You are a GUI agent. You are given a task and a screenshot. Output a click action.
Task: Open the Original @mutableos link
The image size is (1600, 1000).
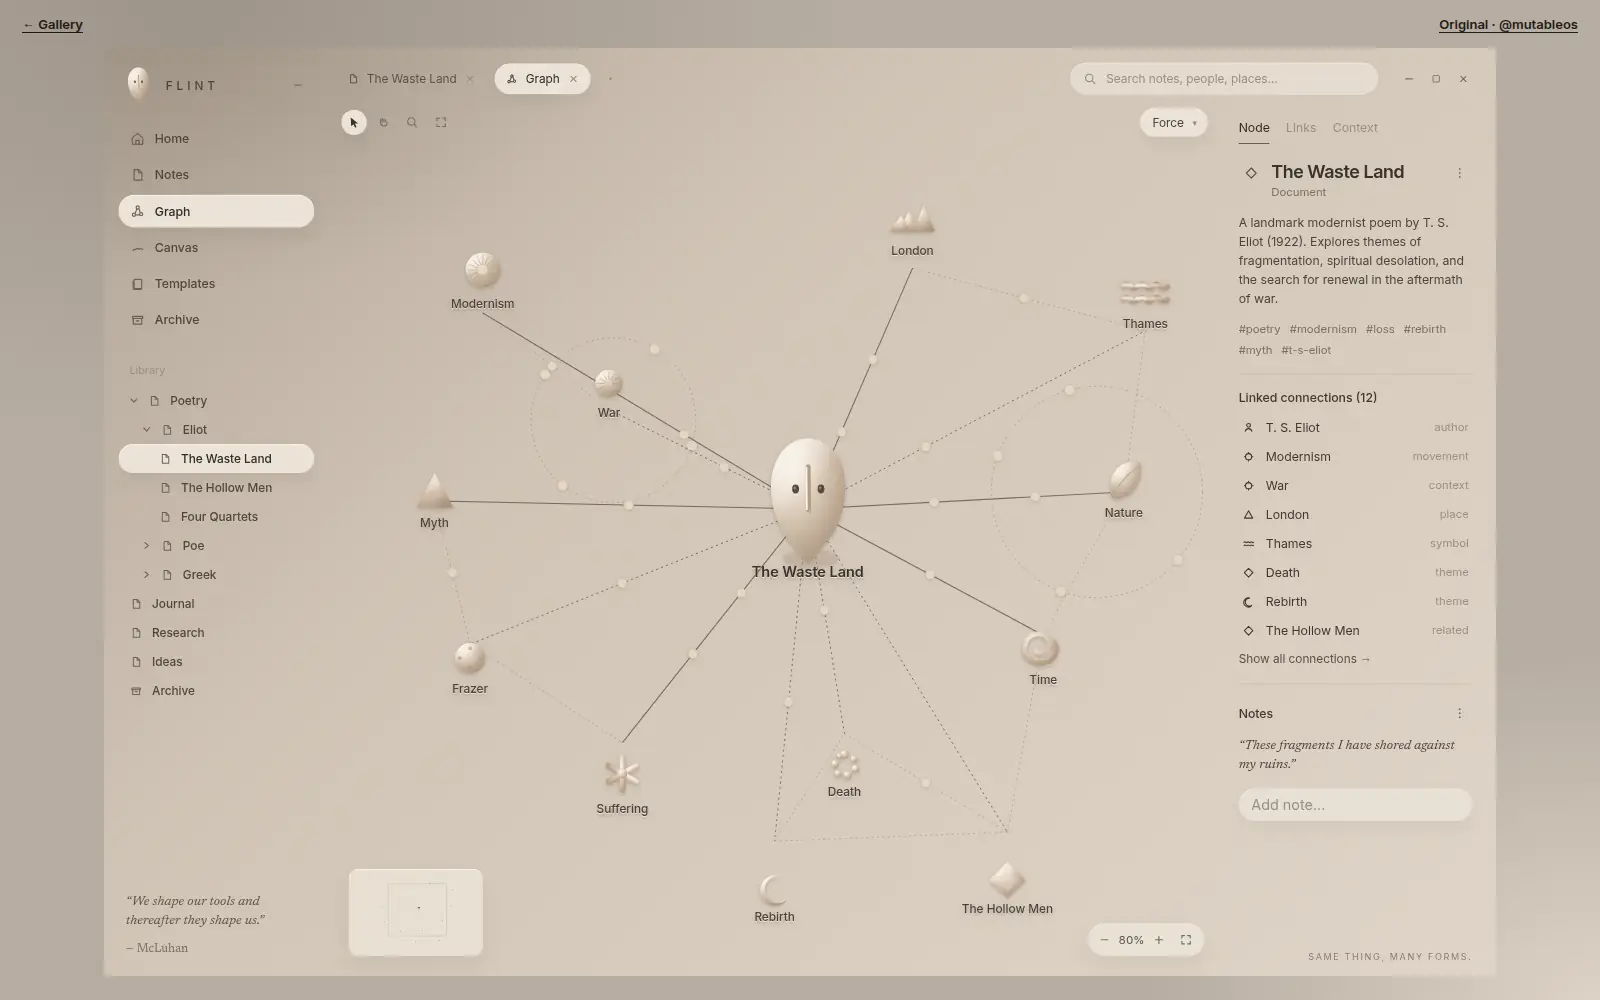tap(1508, 25)
